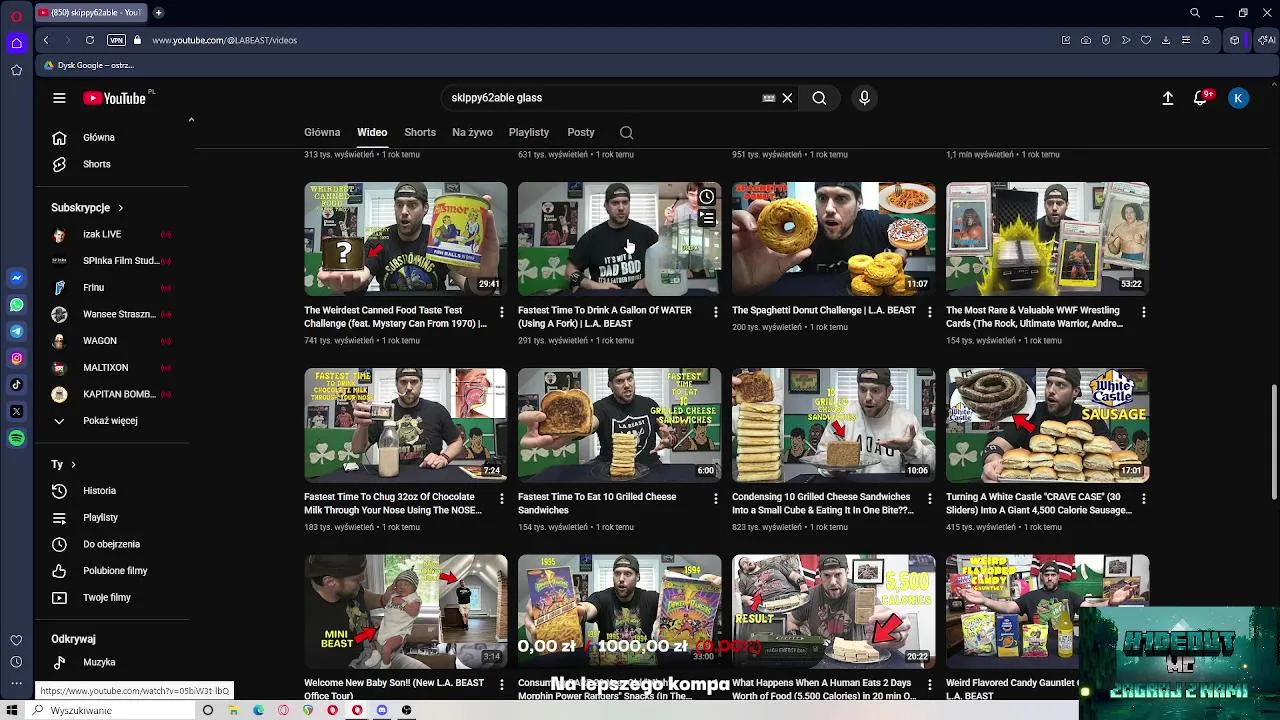Open the create/upload video icon
This screenshot has height=720, width=1280.
(1167, 98)
